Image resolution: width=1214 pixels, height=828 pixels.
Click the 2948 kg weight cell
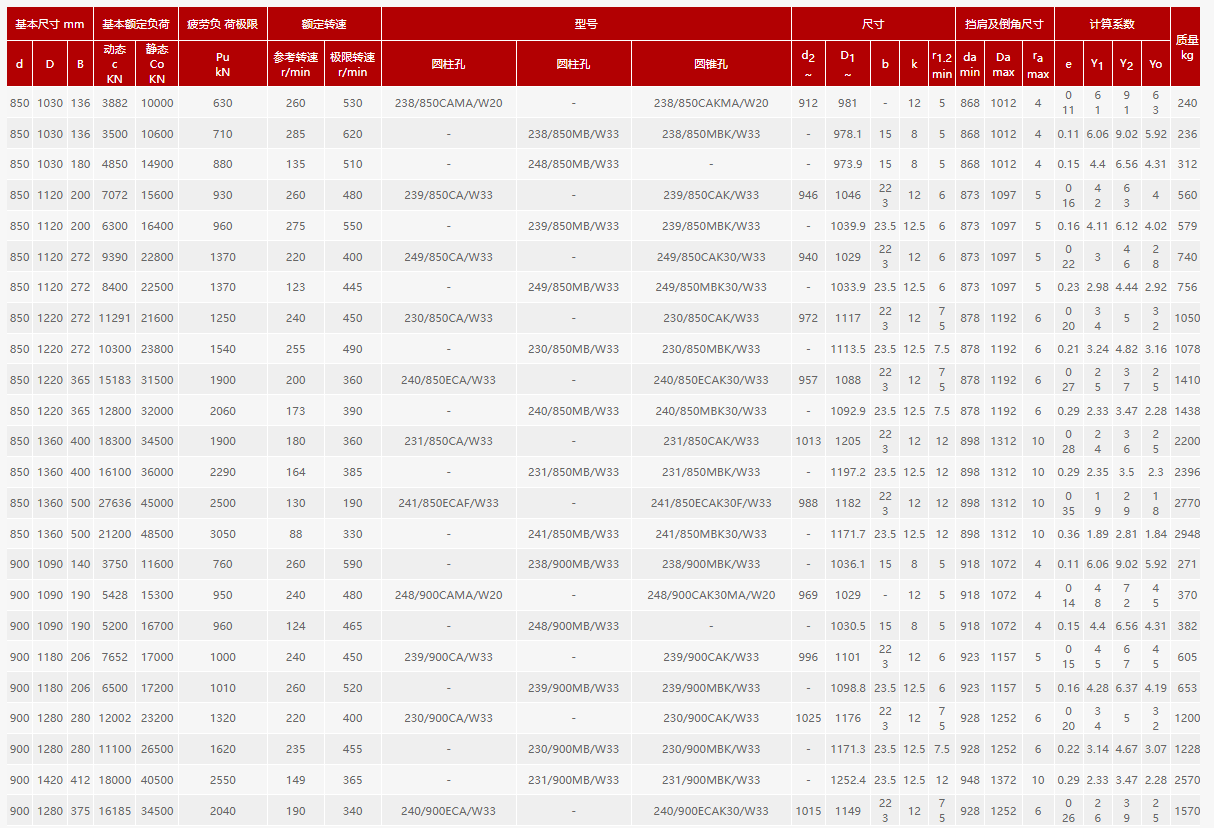point(1186,534)
